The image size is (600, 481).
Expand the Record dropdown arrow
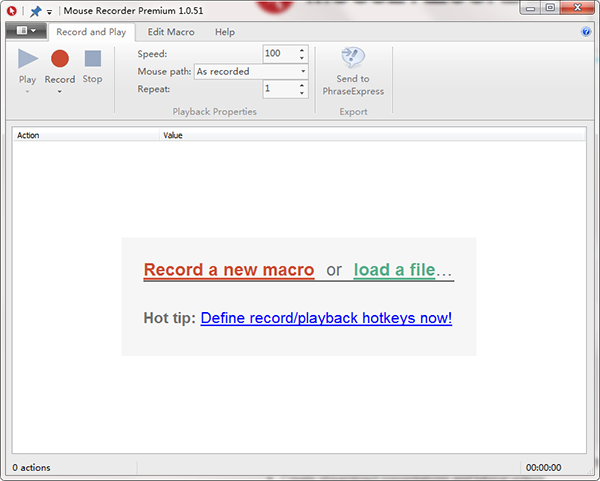[60, 92]
